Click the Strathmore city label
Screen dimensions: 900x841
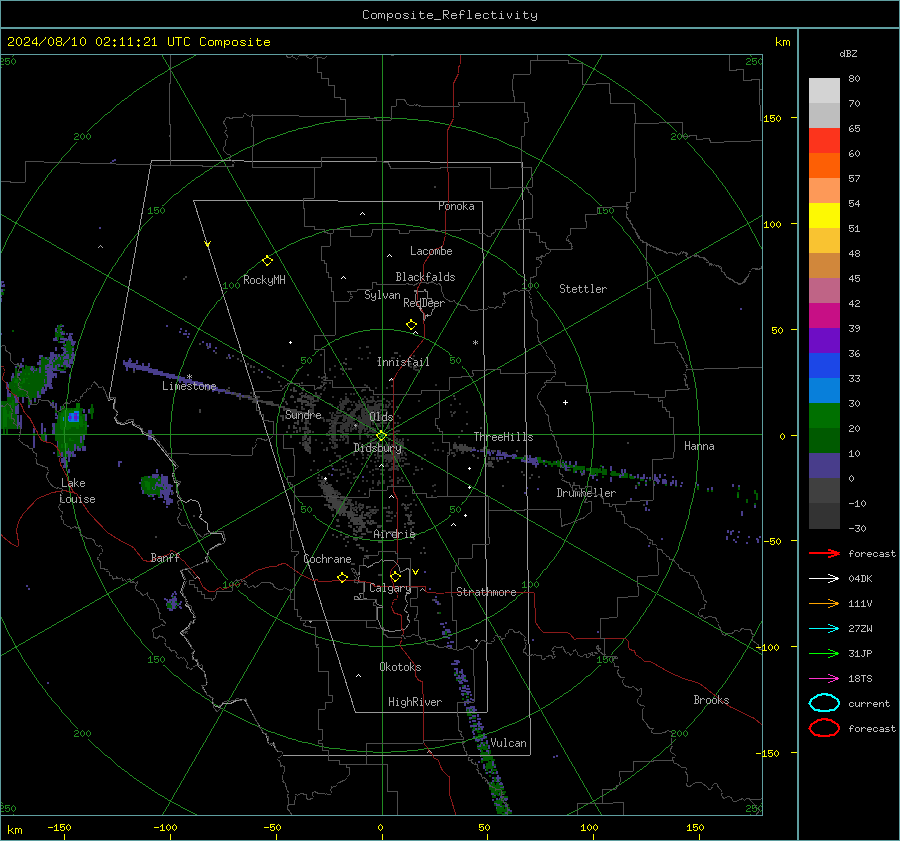[486, 592]
